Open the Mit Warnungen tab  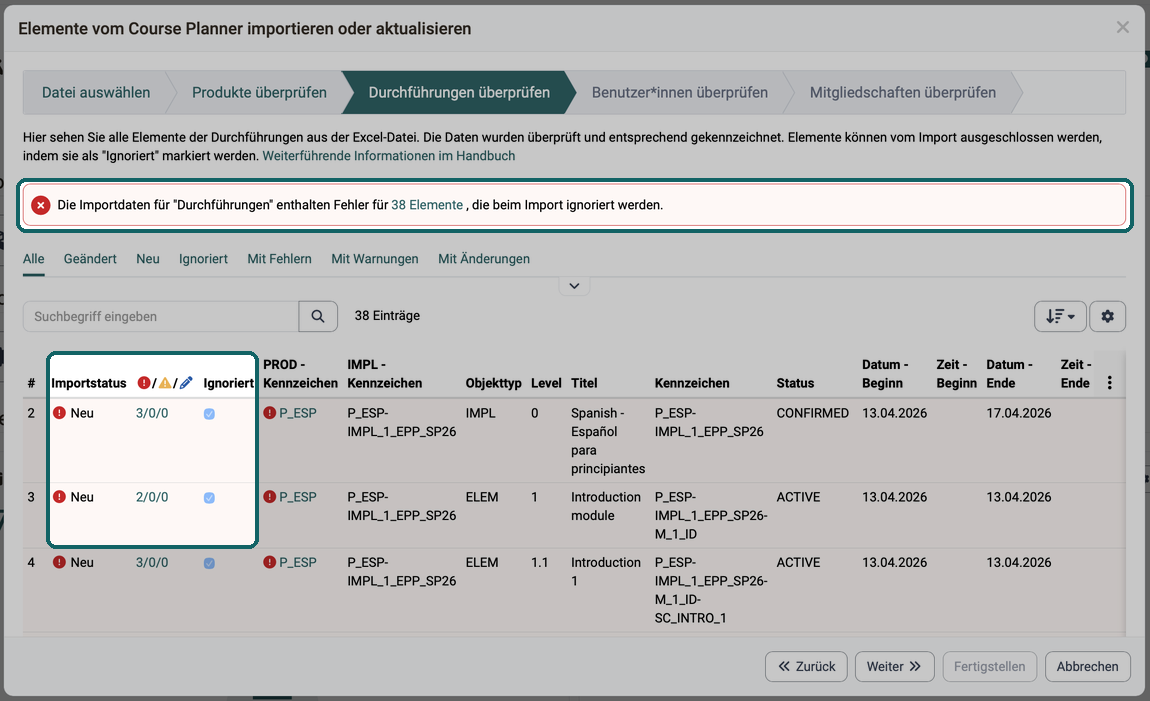[375, 259]
